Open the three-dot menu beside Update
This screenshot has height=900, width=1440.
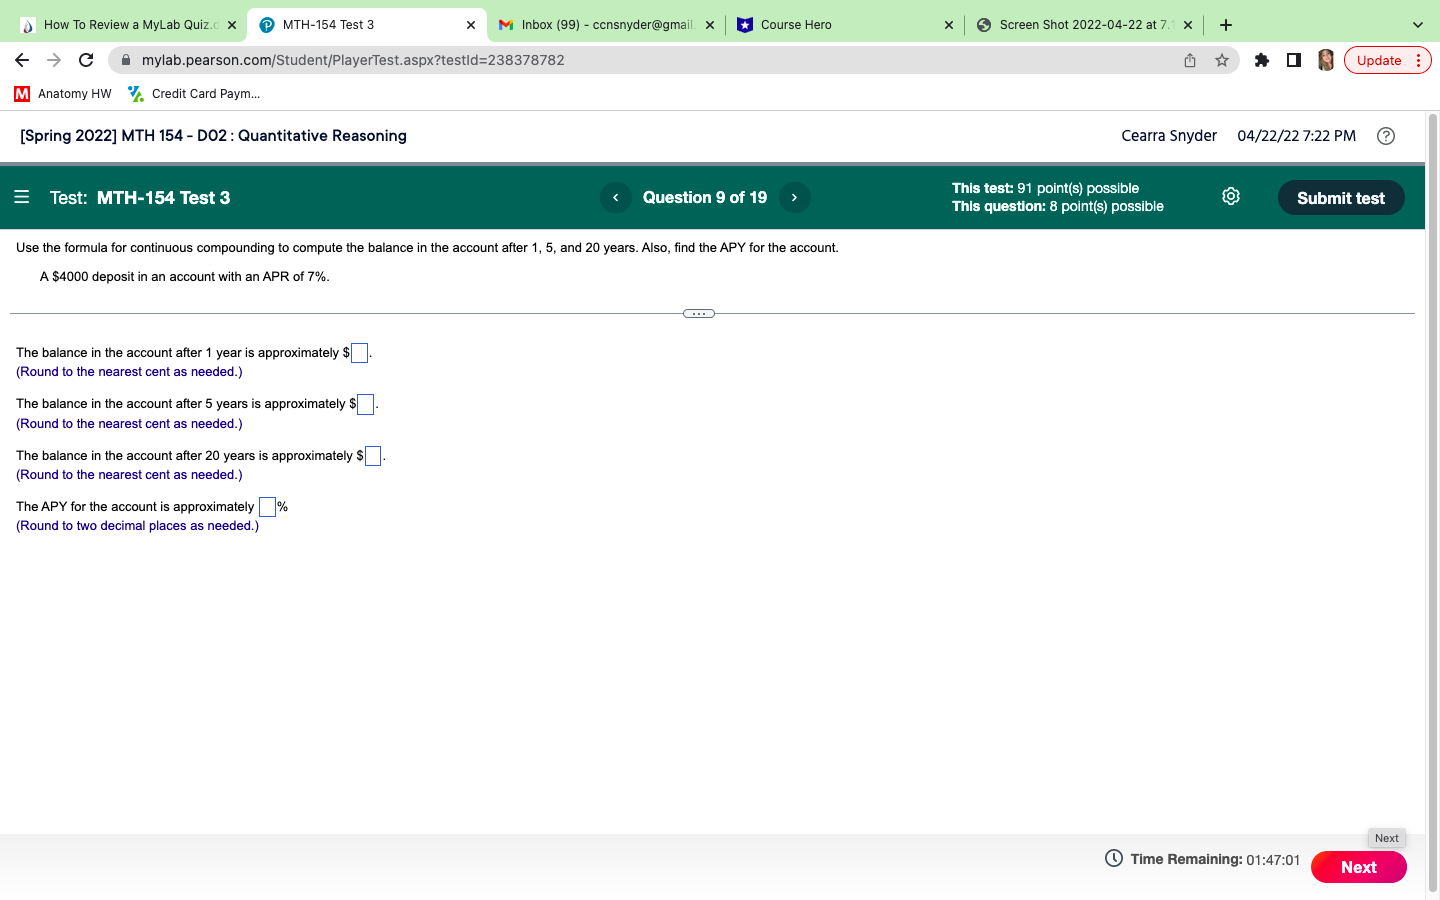(x=1419, y=60)
